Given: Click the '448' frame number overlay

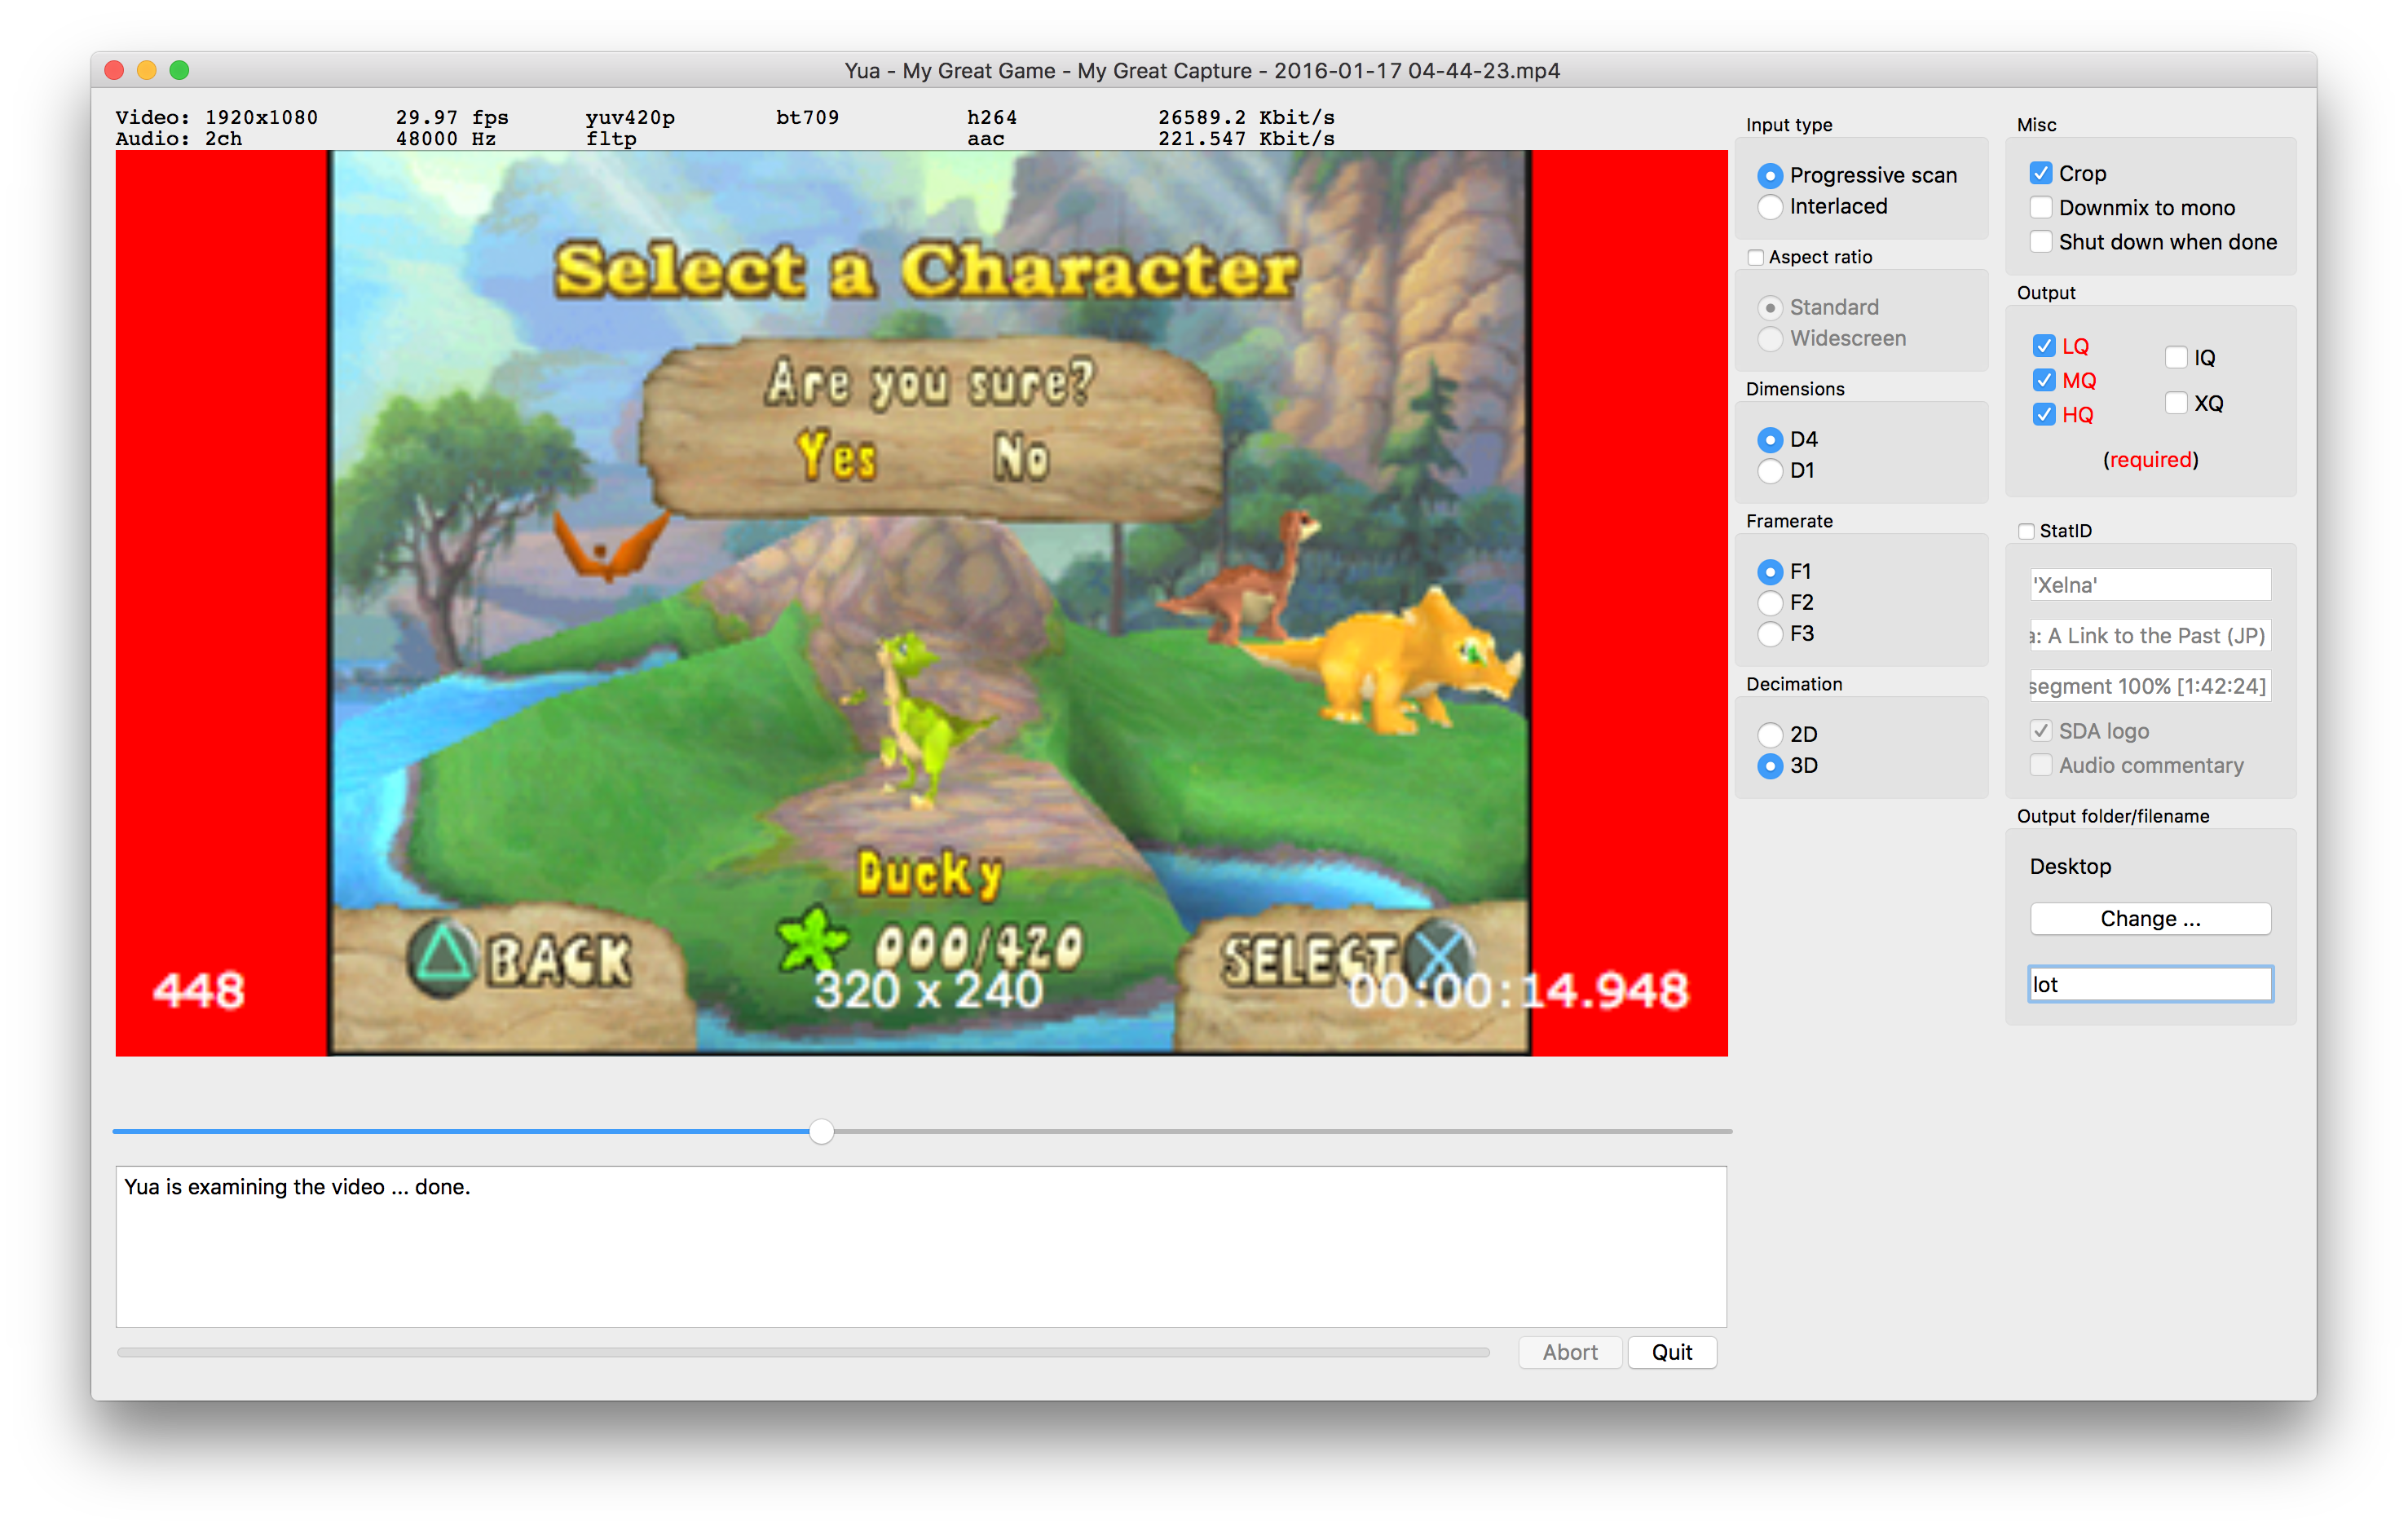Looking at the screenshot, I should point(199,991).
